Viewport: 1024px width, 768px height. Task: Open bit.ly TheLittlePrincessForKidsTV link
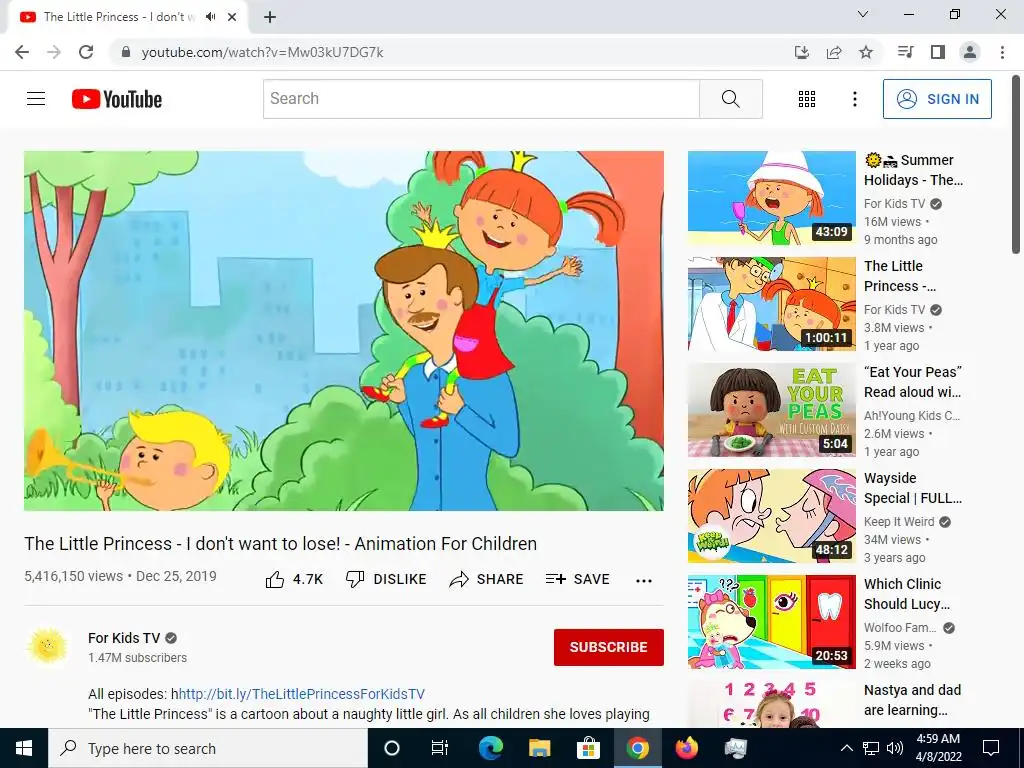point(302,694)
